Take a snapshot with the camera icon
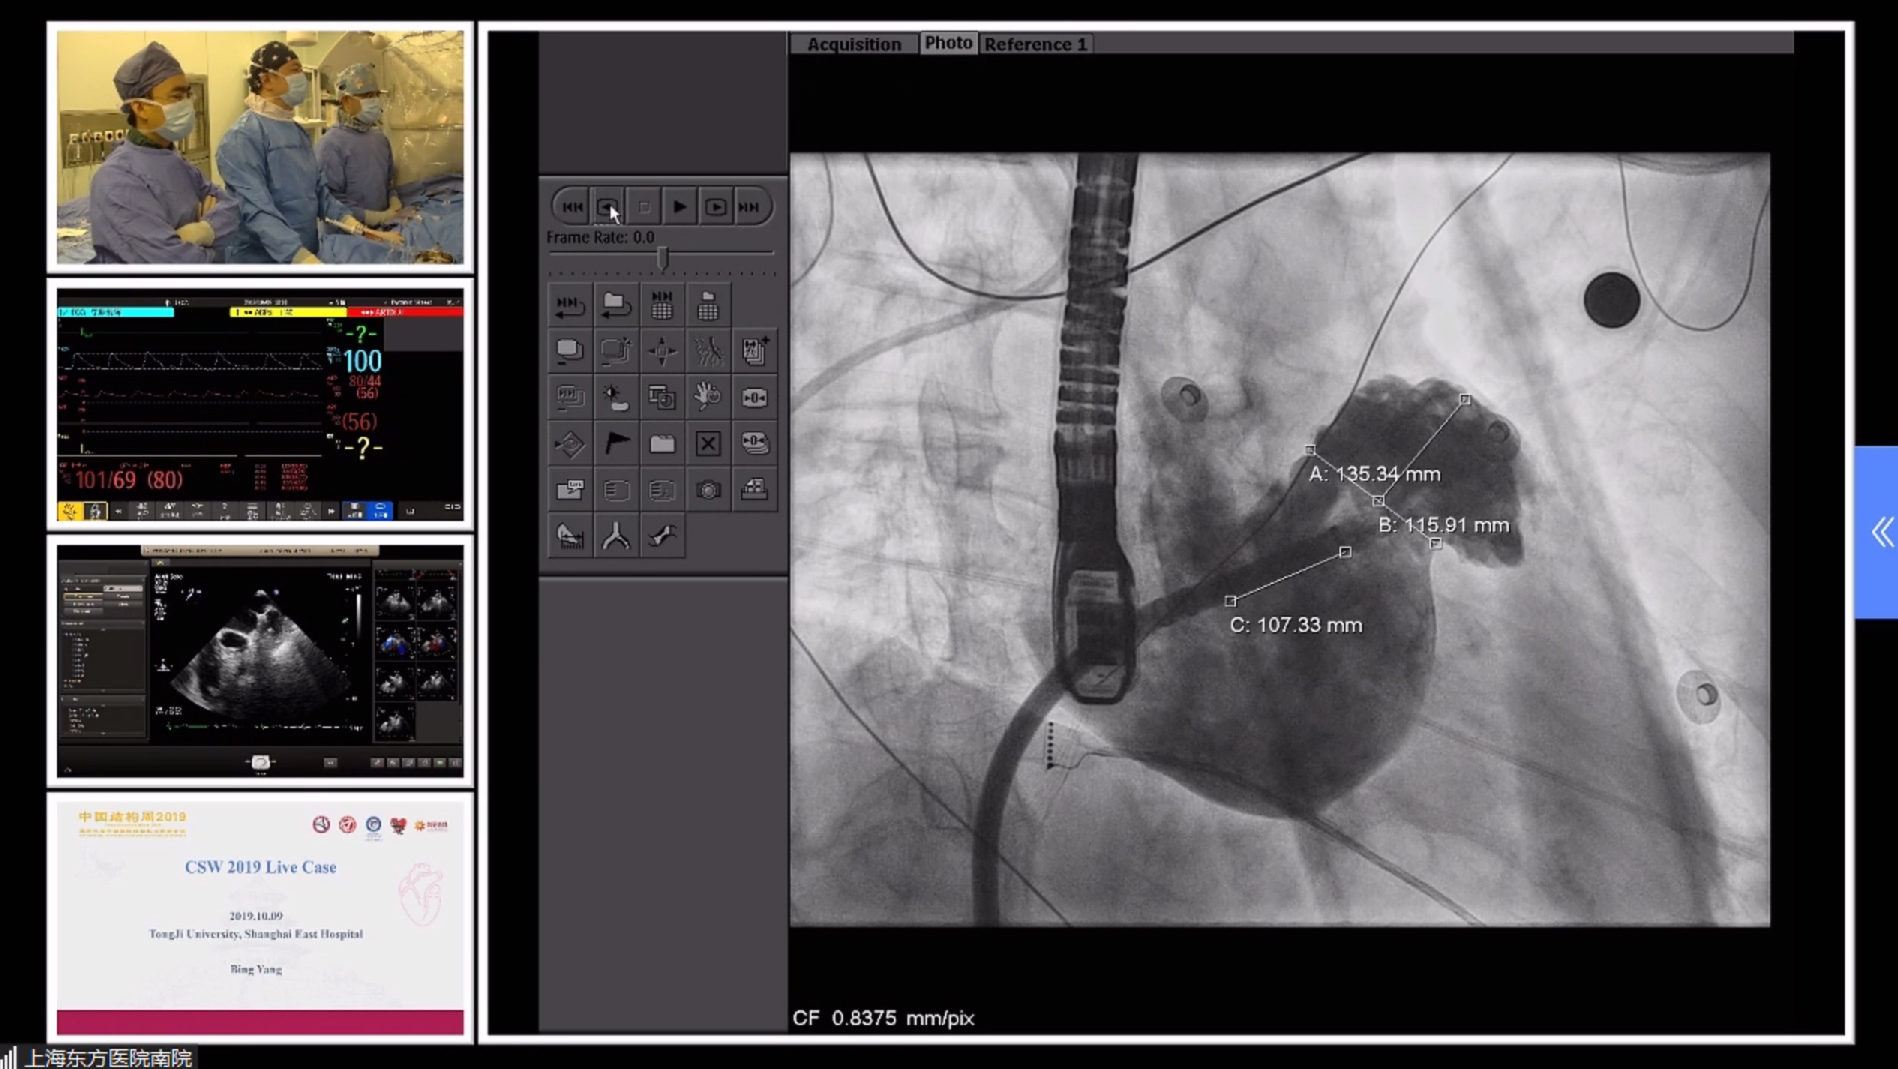 pyautogui.click(x=708, y=489)
